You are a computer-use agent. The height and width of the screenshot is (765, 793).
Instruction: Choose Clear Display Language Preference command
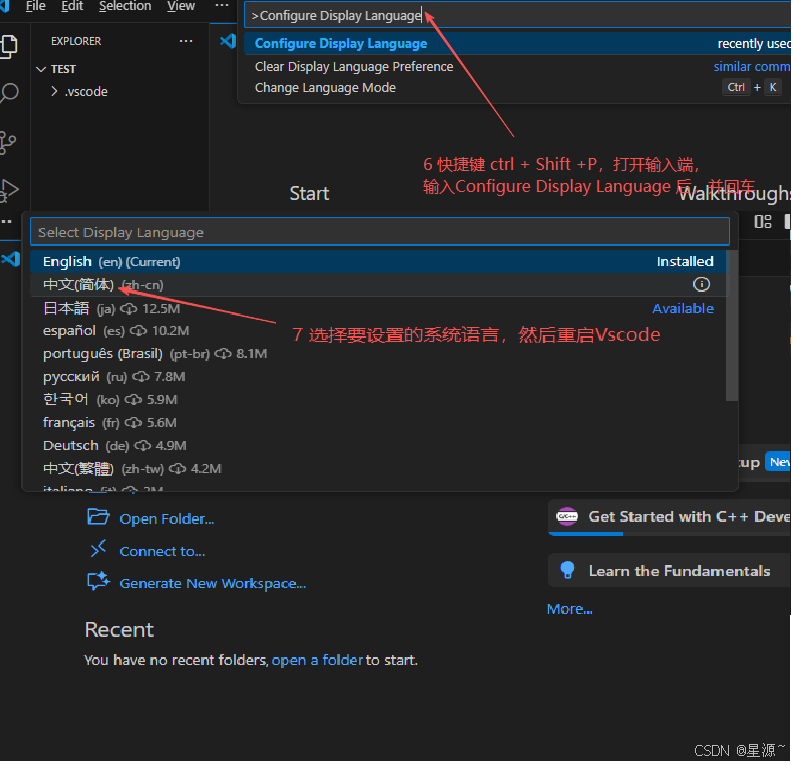pyautogui.click(x=517, y=67)
